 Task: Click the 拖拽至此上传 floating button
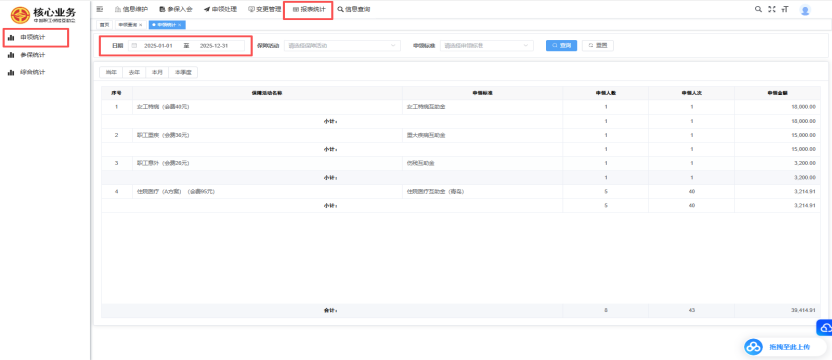click(x=785, y=347)
